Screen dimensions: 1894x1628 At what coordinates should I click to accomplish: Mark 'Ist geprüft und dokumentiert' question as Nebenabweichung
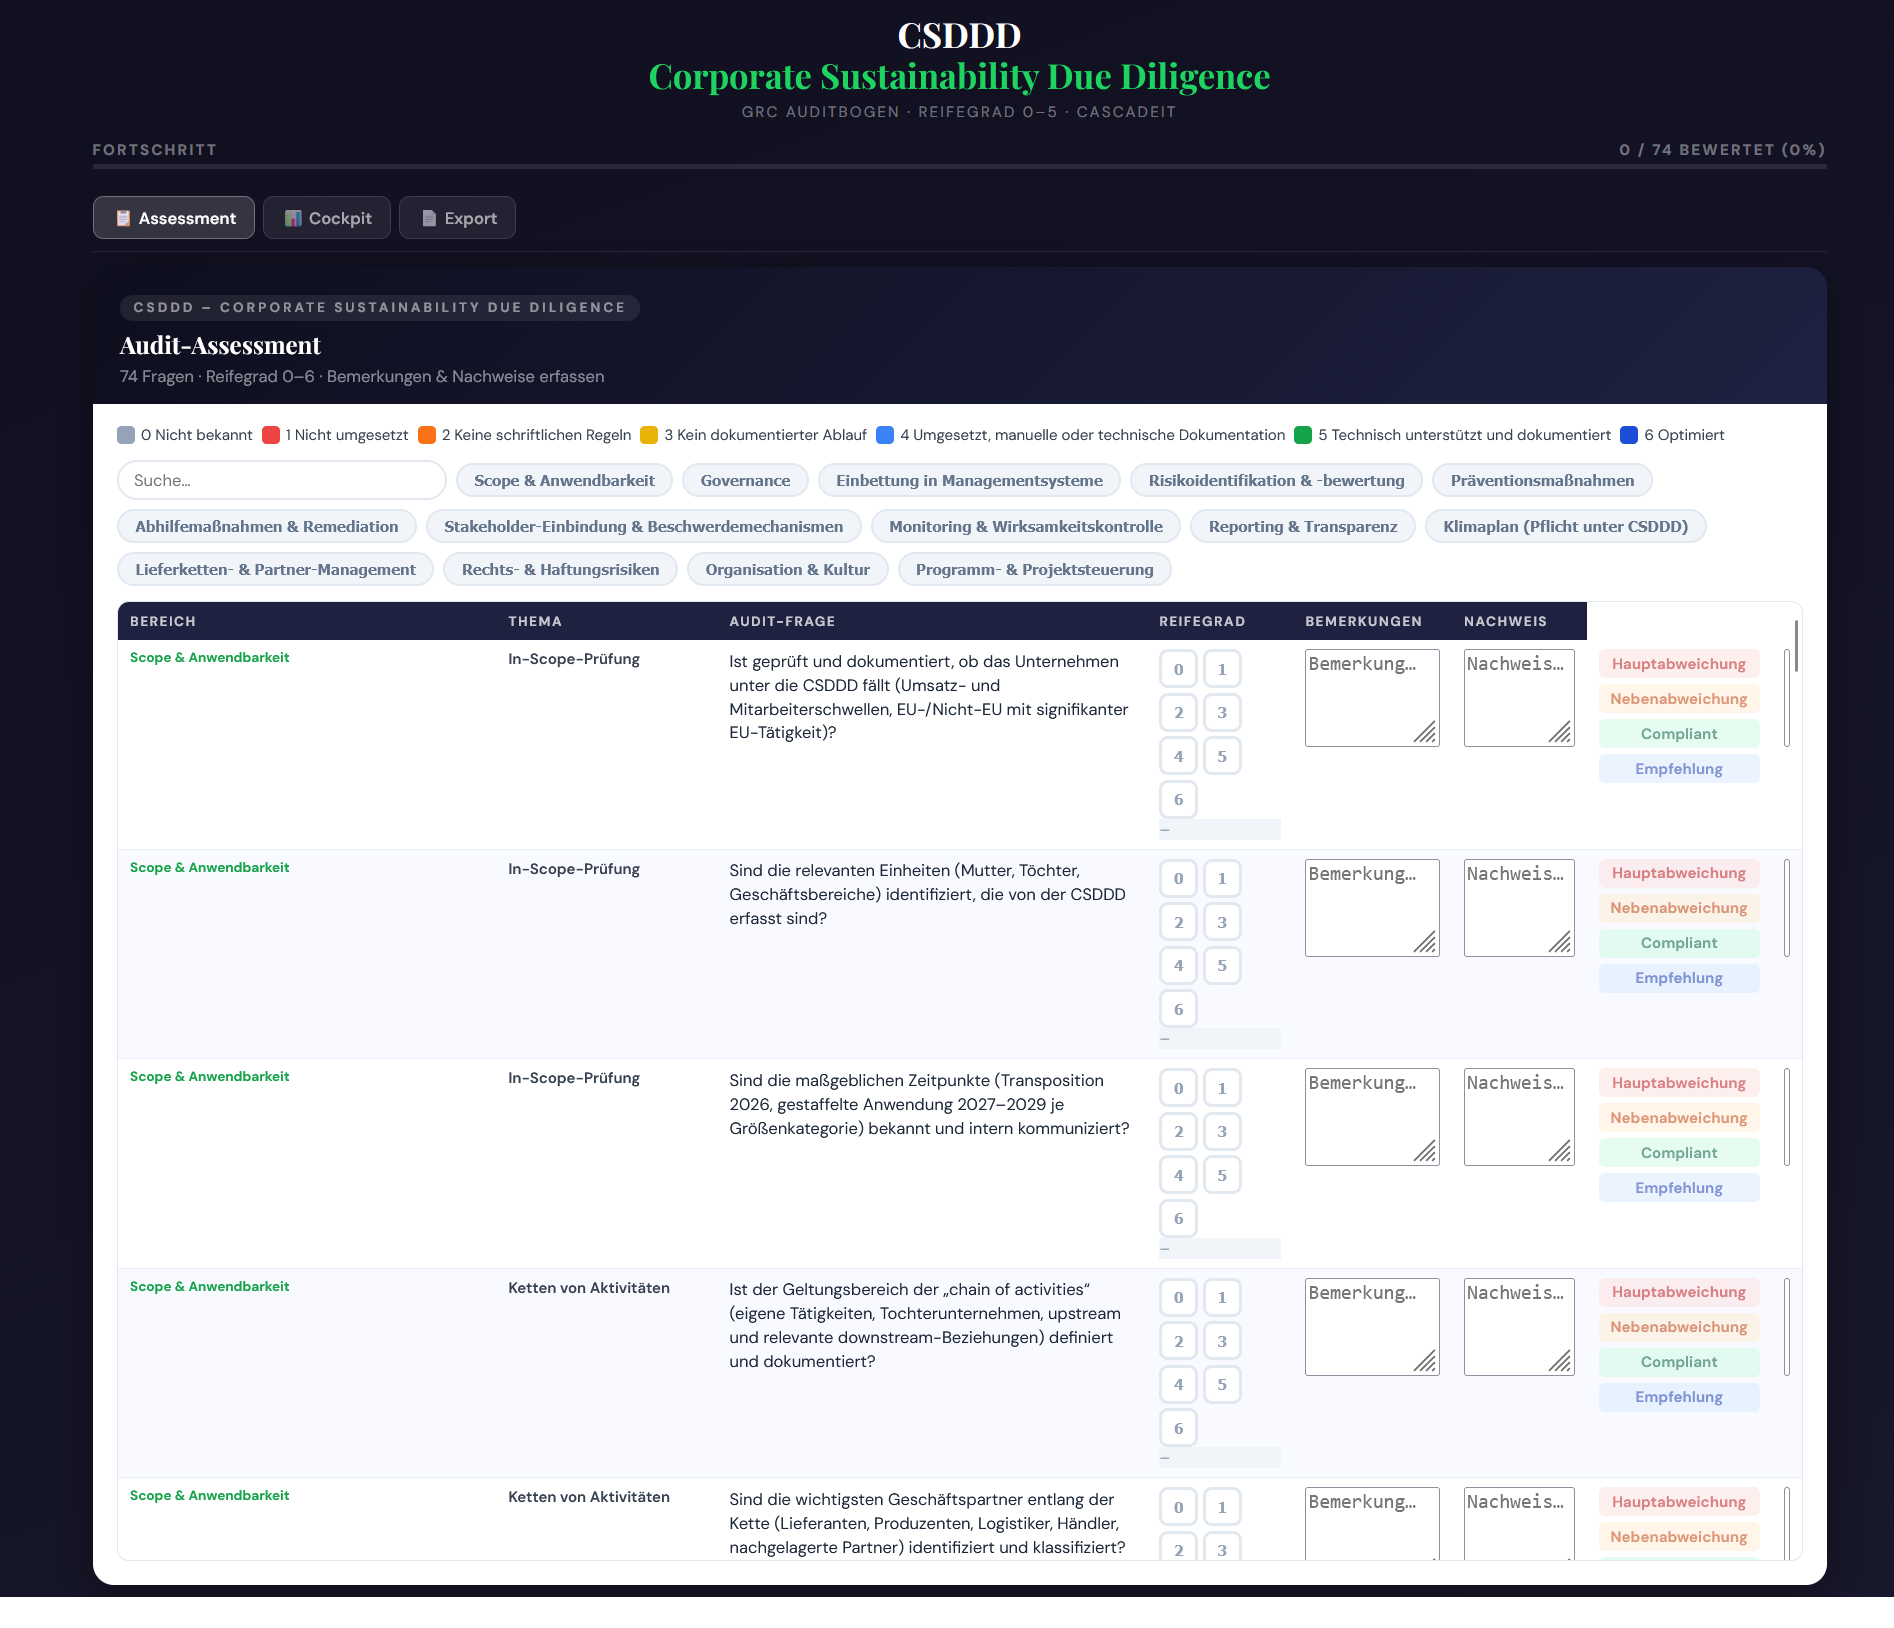coord(1679,699)
